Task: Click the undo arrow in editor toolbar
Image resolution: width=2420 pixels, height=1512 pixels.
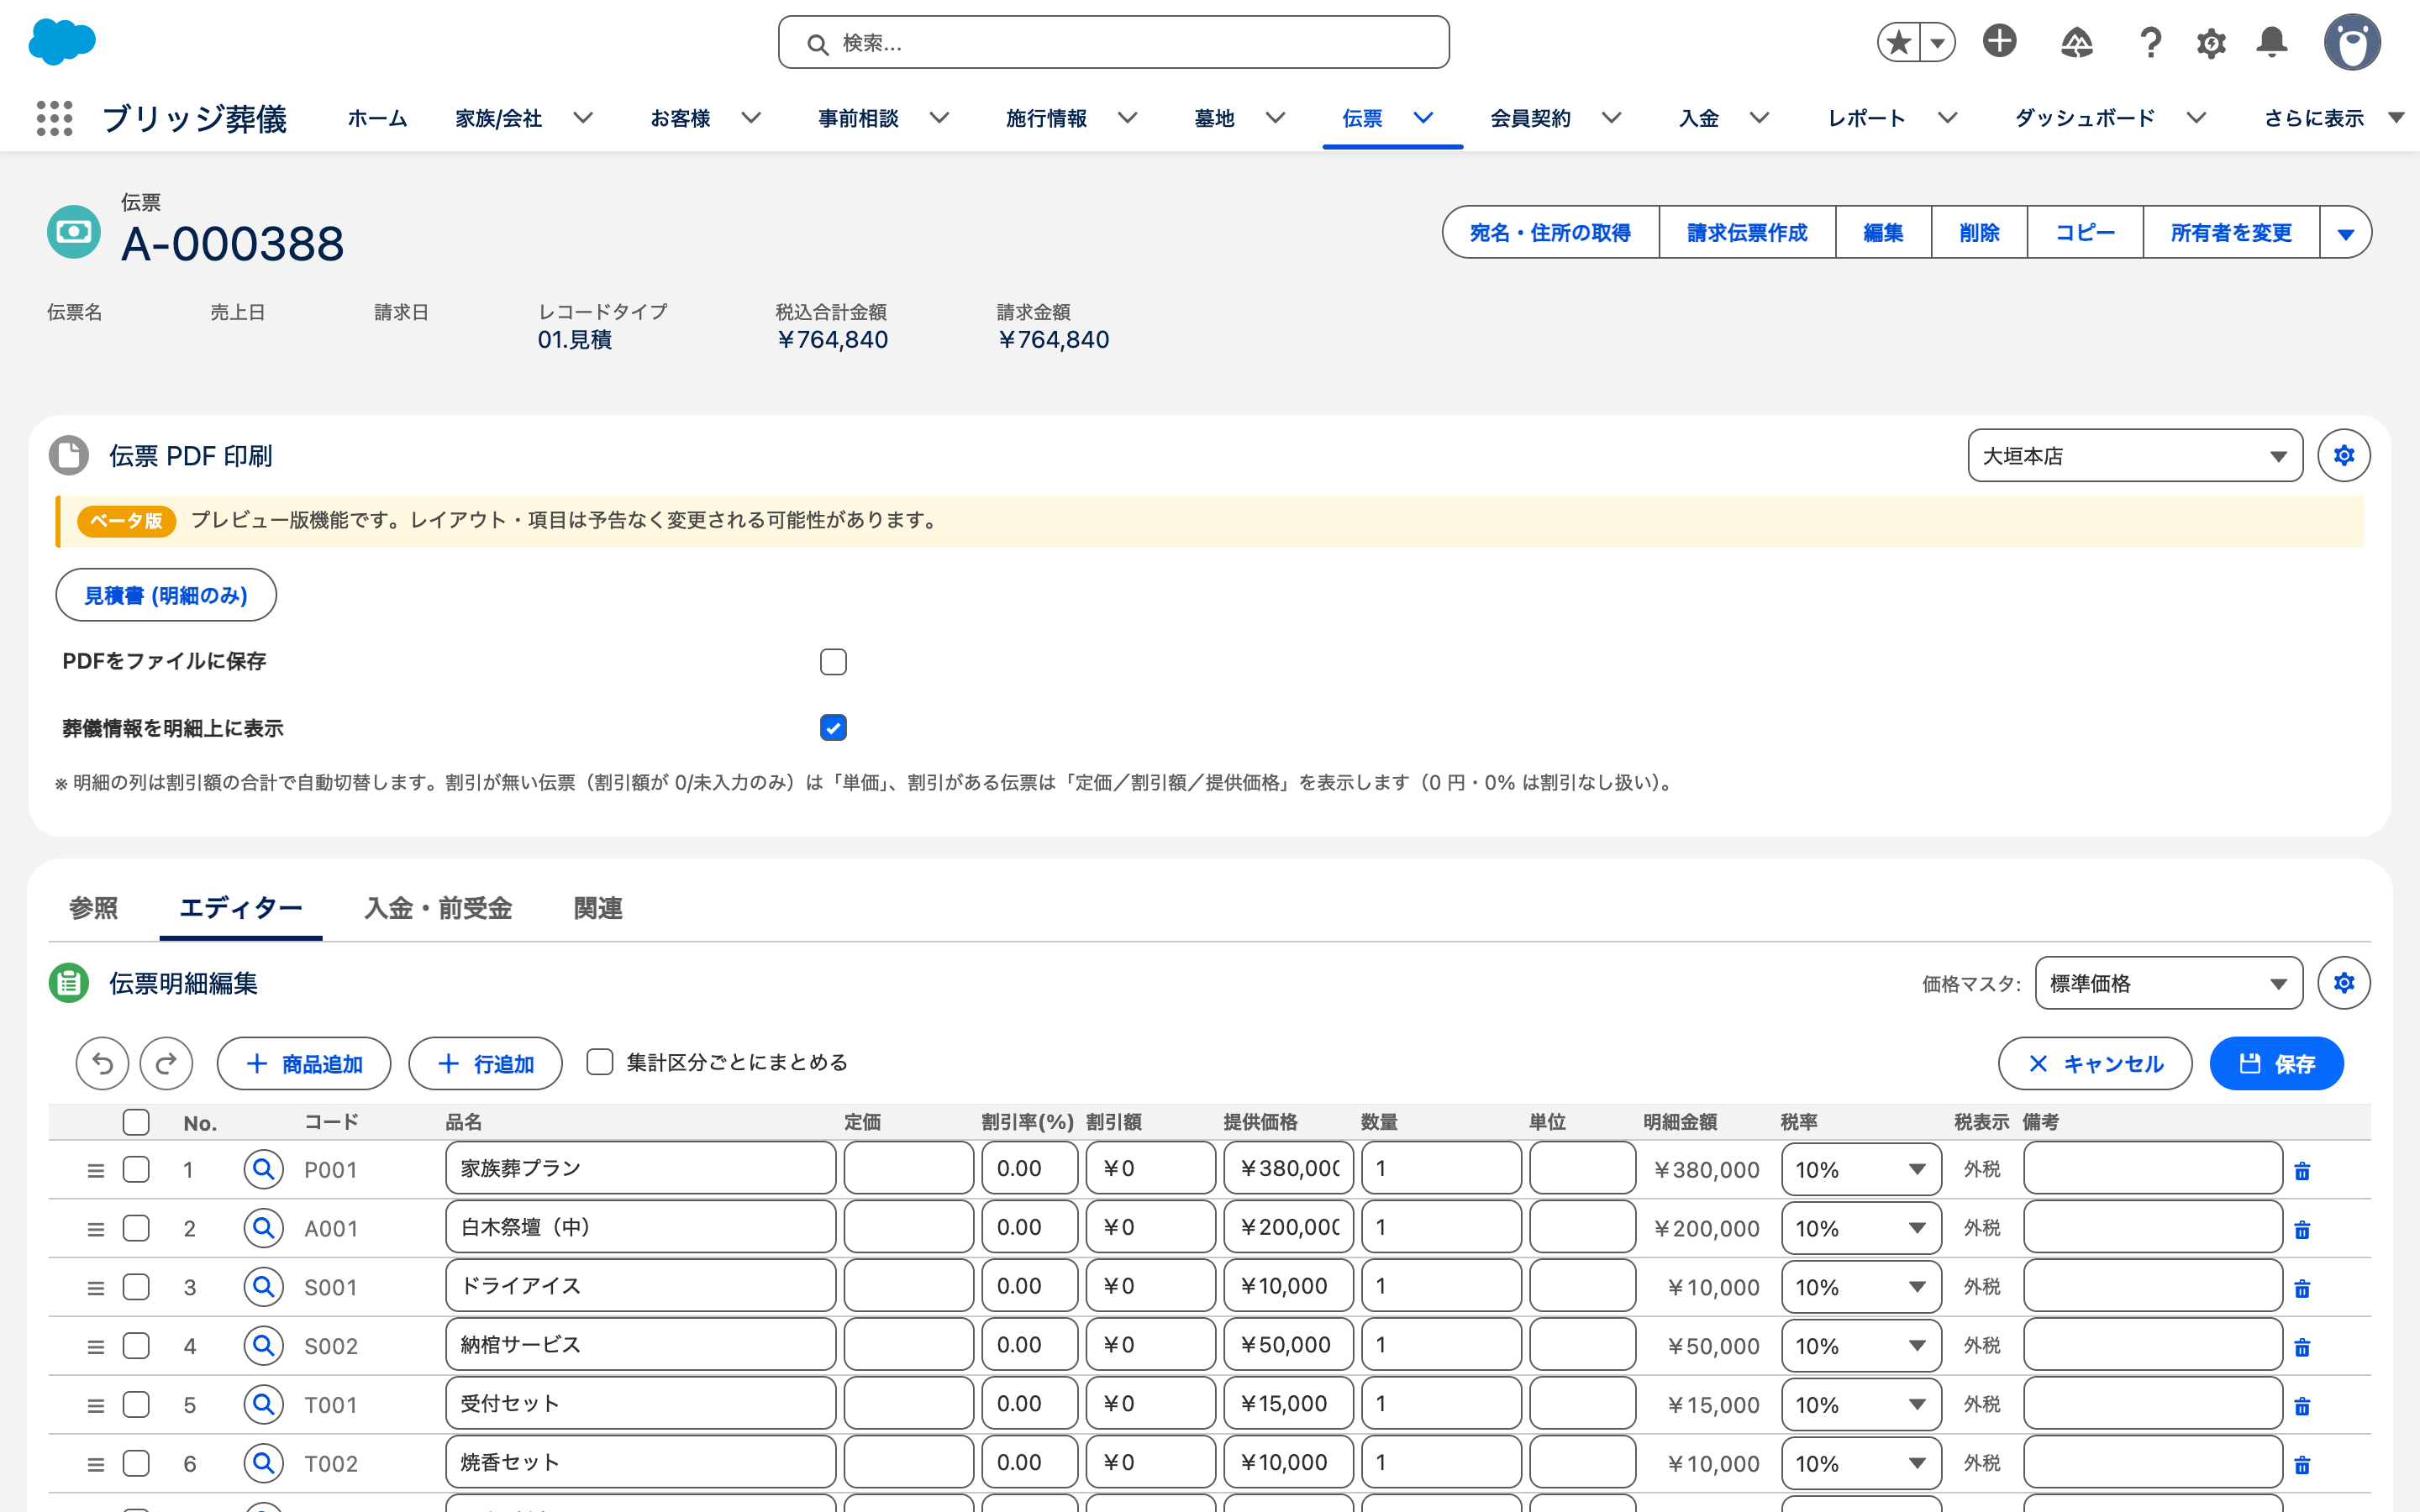Action: pyautogui.click(x=102, y=1063)
